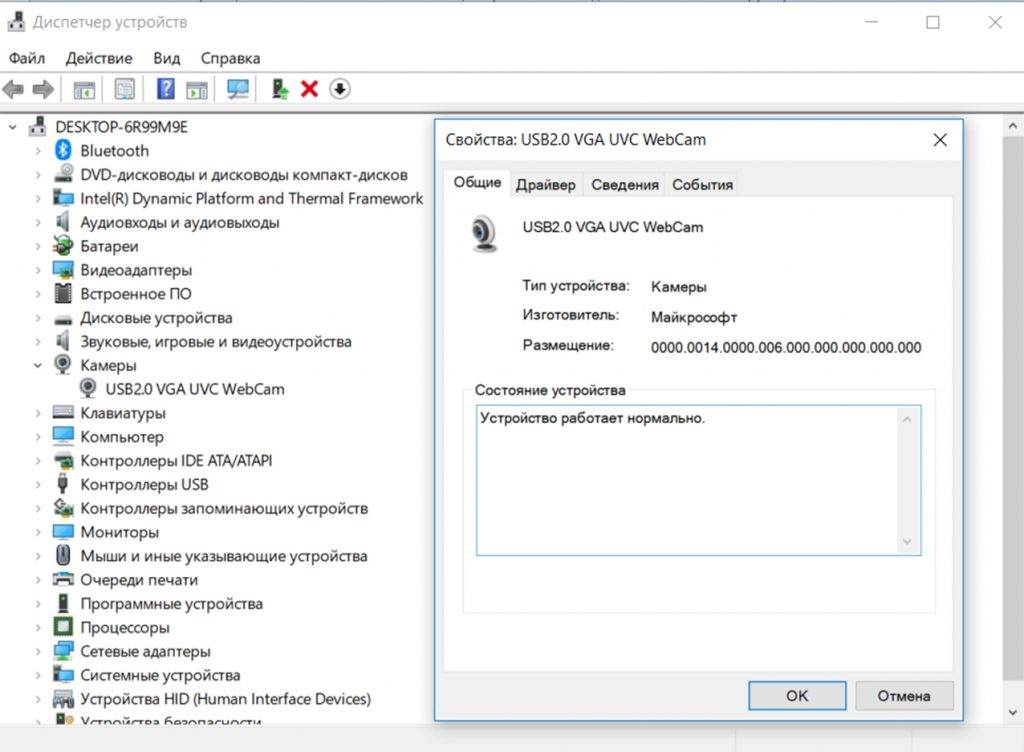This screenshot has height=752, width=1024.
Task: Click the black down-arrow disable device icon
Action: click(x=340, y=89)
